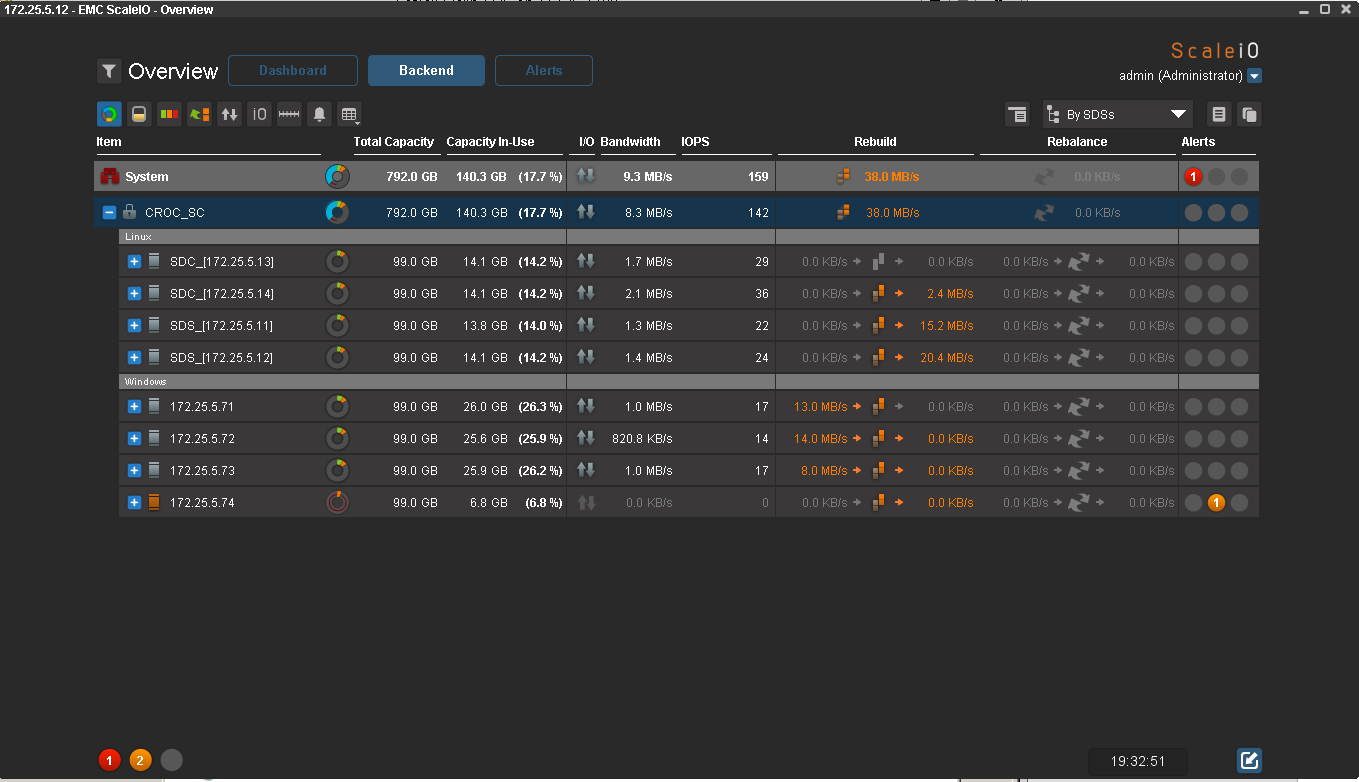
Task: Open the table columns layout dropdown icon
Action: click(349, 114)
